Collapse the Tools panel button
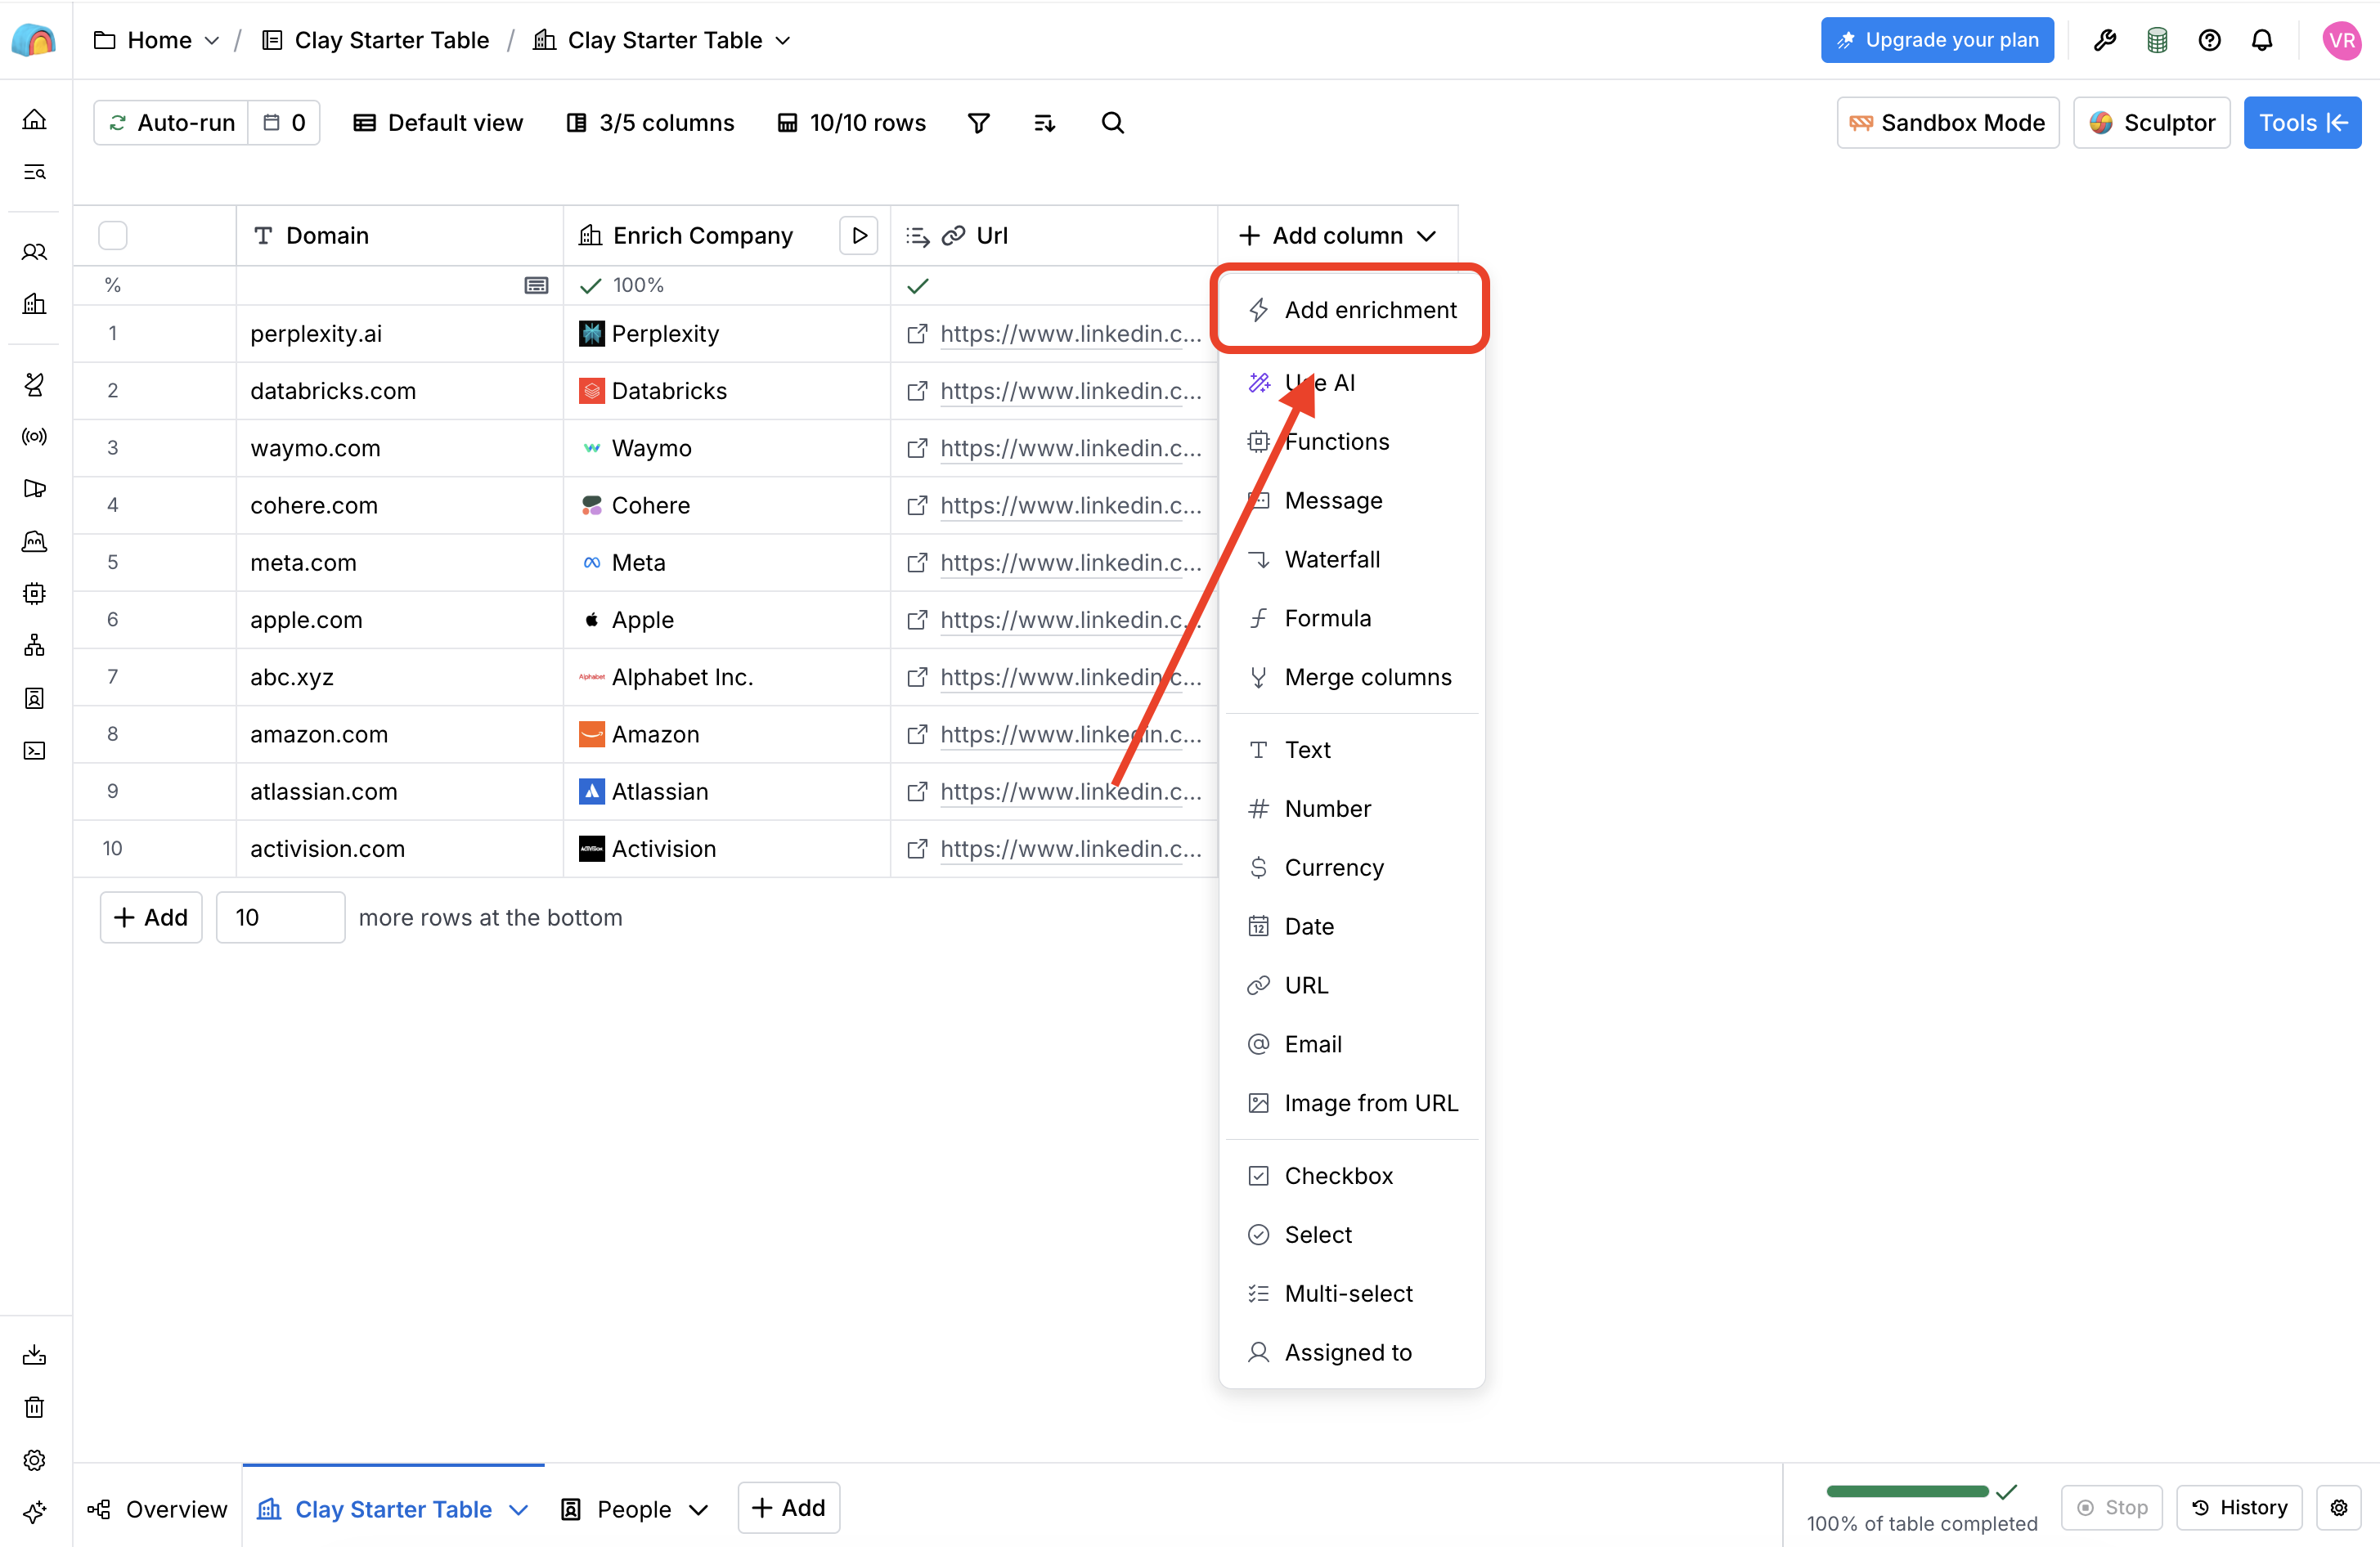This screenshot has width=2380, height=1547. [2302, 123]
